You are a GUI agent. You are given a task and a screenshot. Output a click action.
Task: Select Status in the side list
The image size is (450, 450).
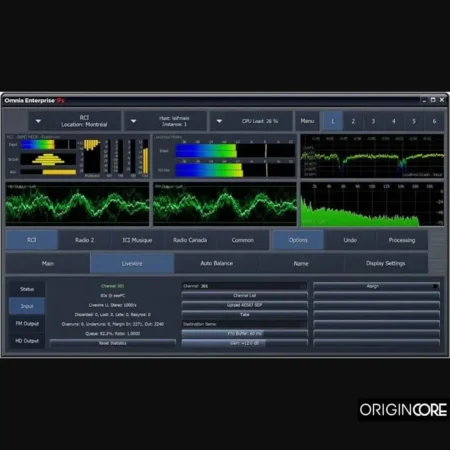pyautogui.click(x=27, y=289)
